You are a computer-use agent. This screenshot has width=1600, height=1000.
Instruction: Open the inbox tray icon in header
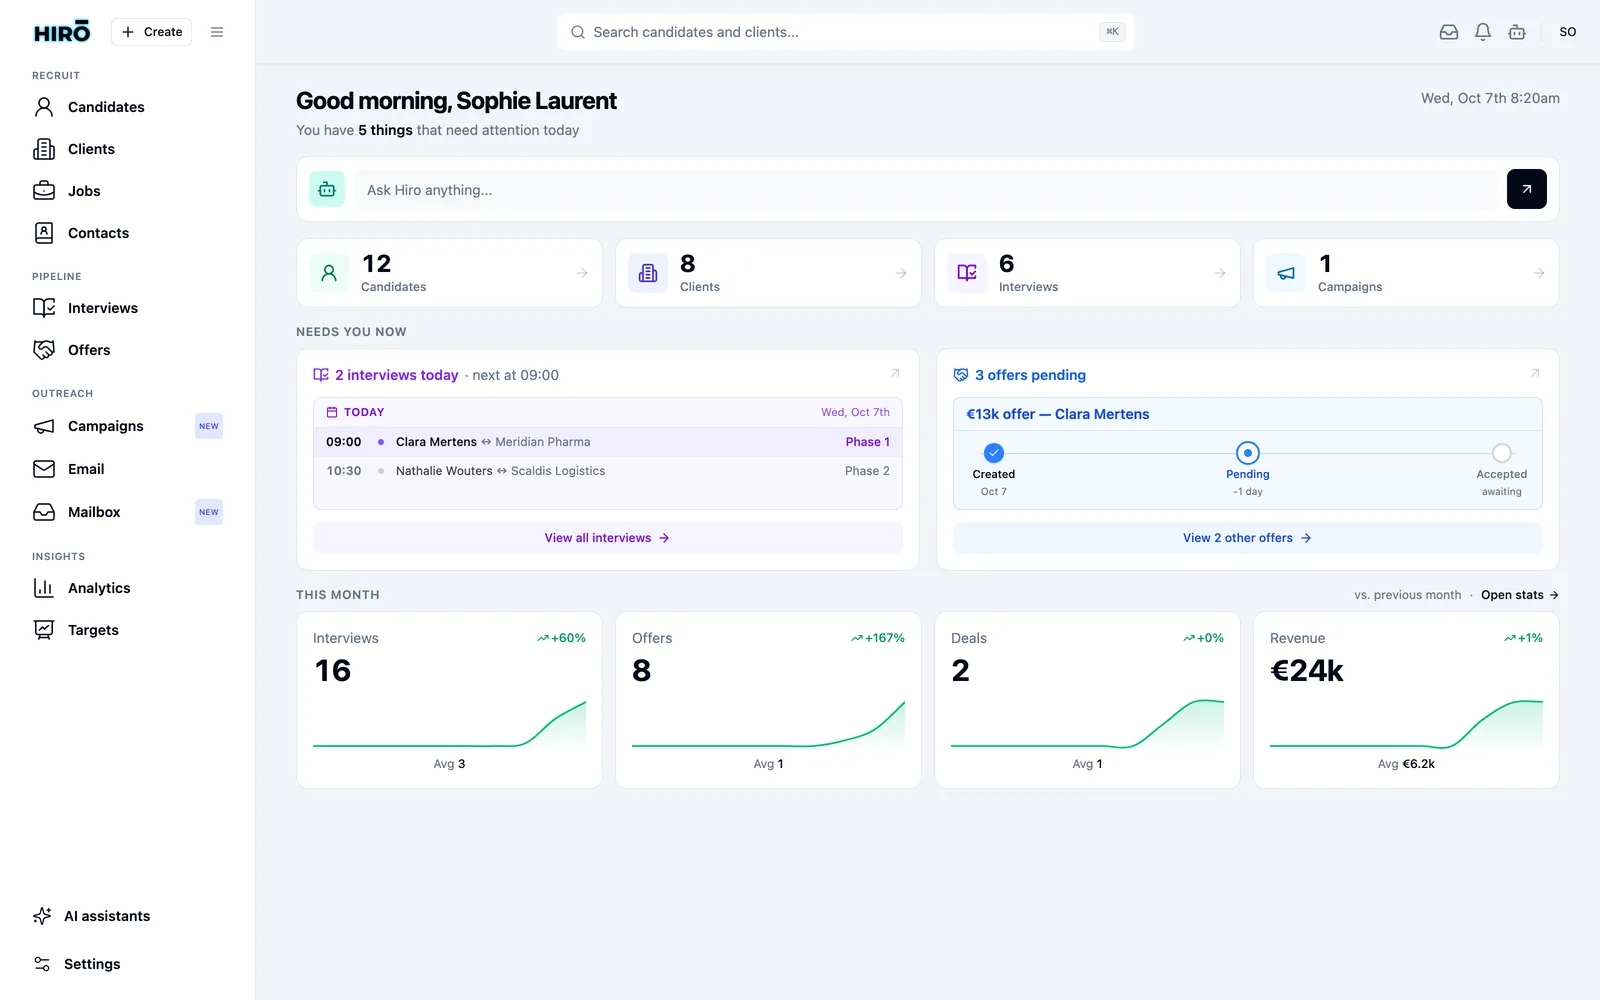click(x=1449, y=32)
